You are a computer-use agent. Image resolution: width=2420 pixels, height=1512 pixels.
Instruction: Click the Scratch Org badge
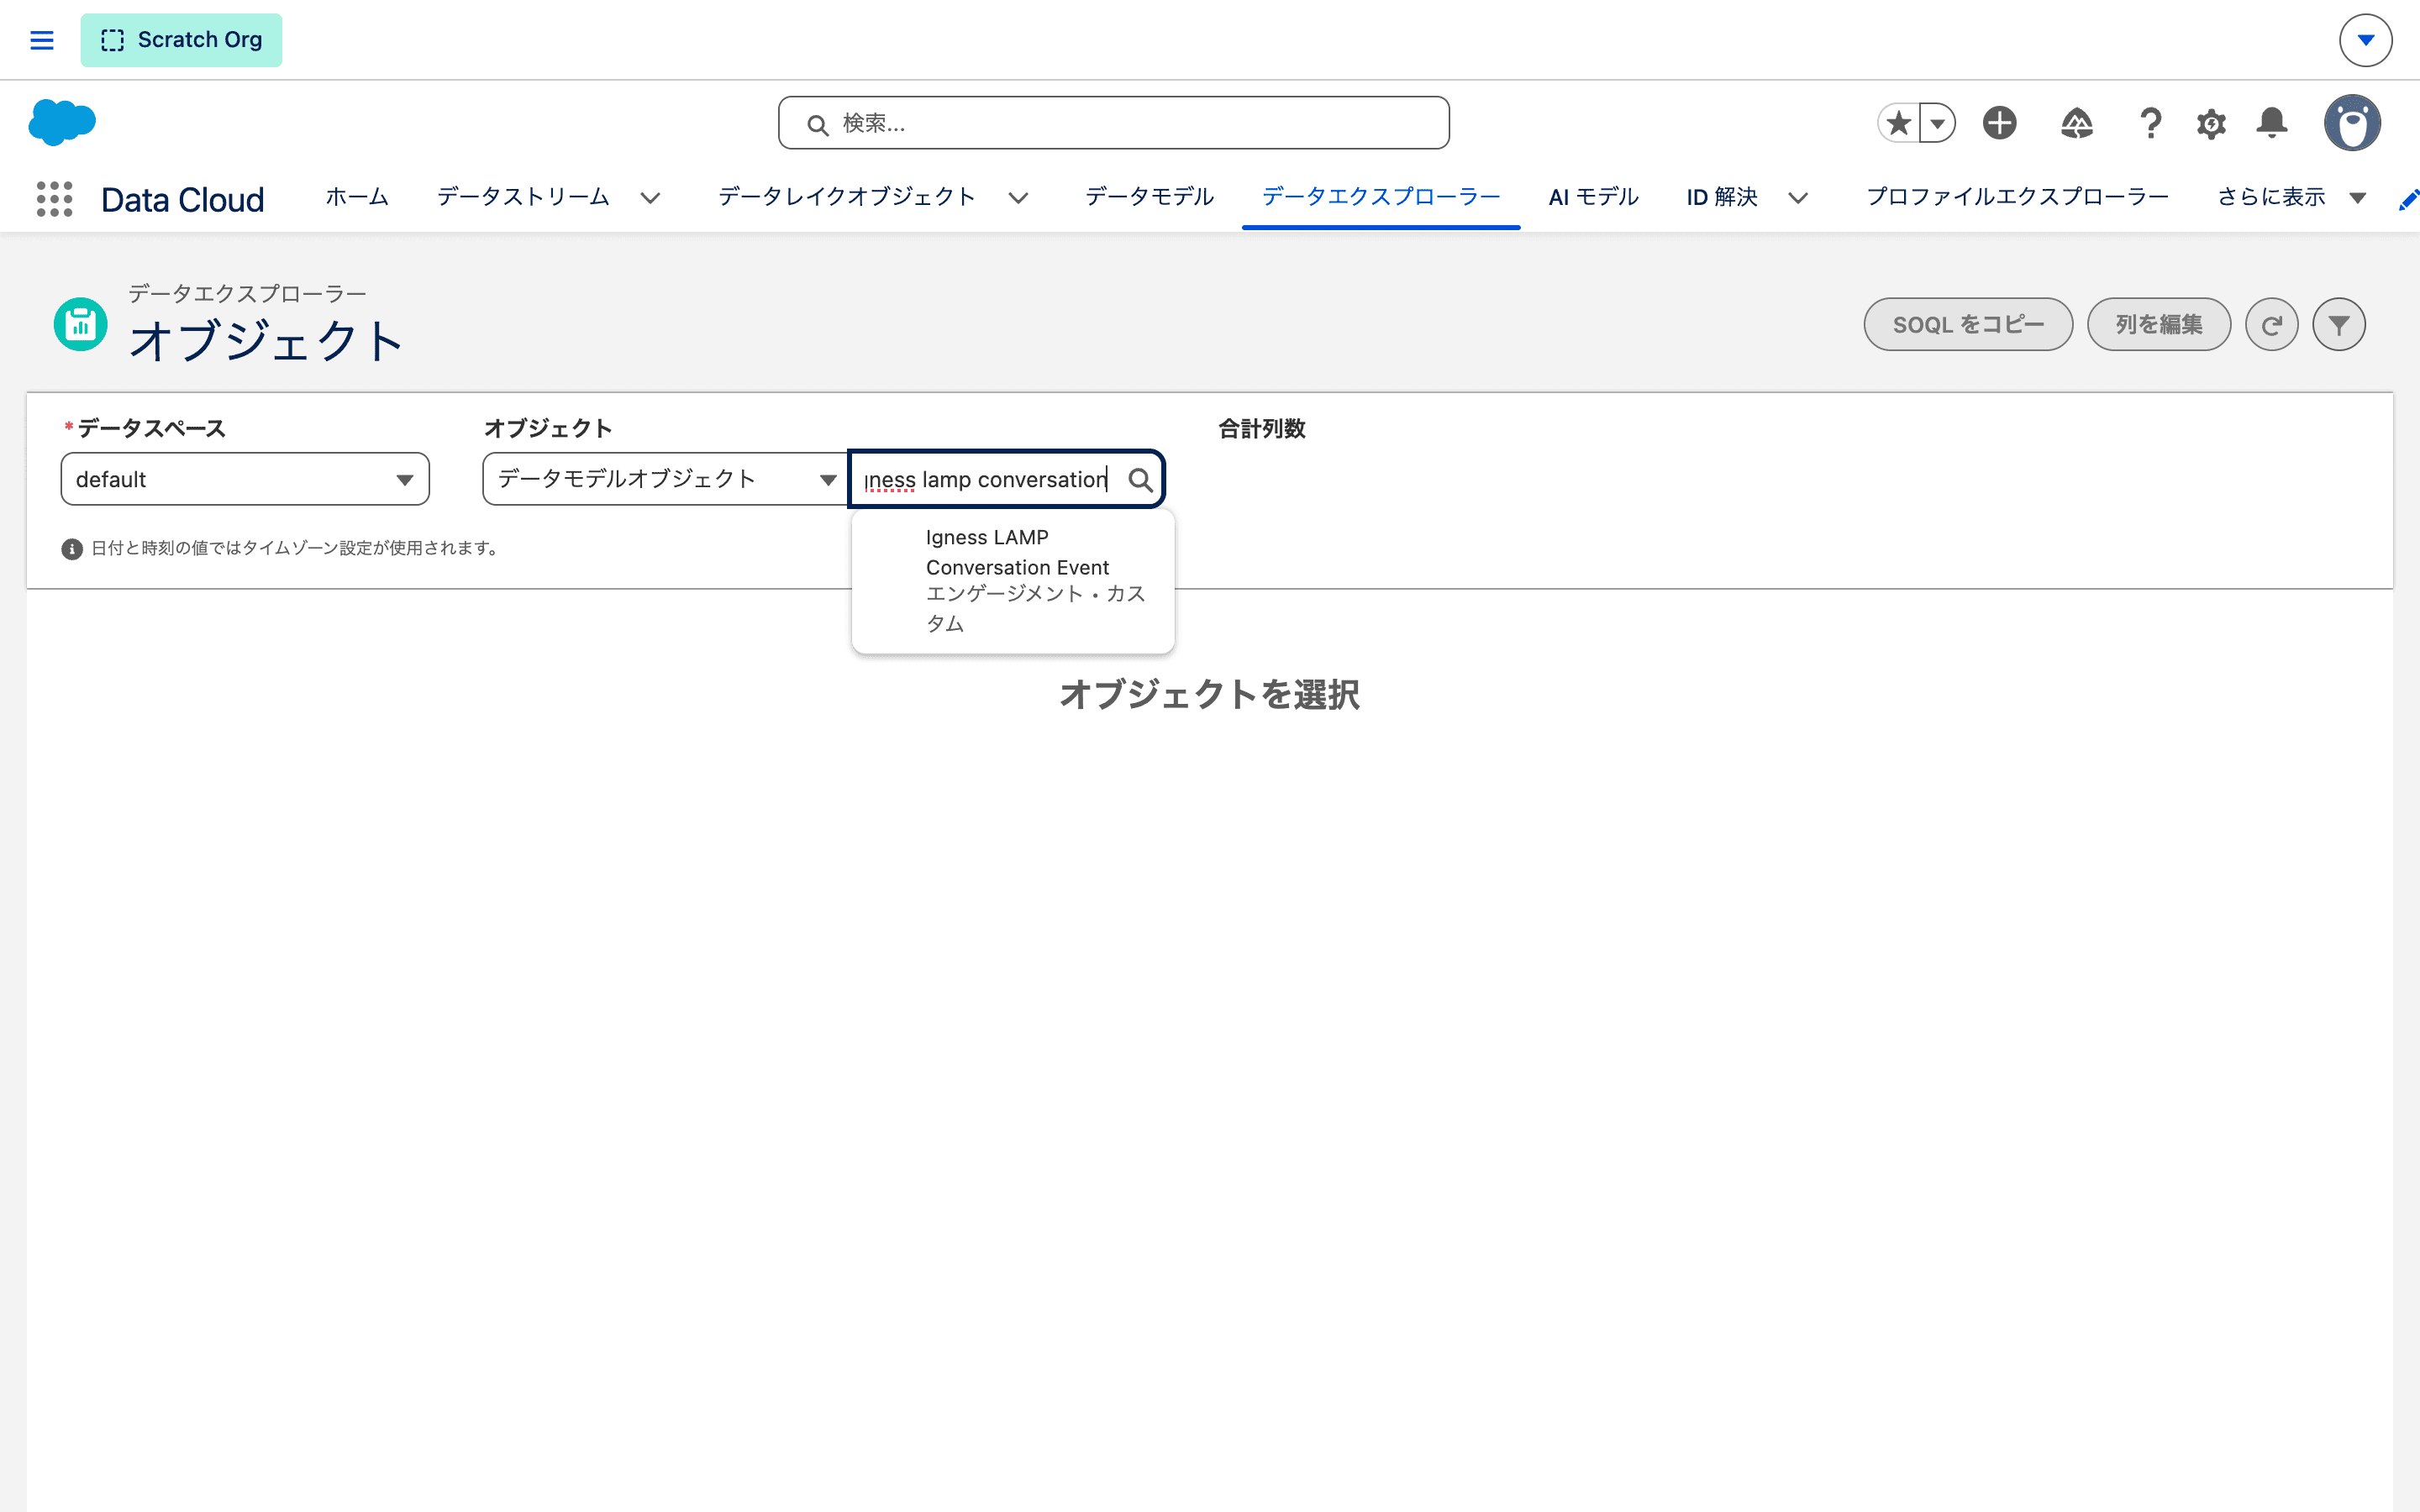(181, 40)
